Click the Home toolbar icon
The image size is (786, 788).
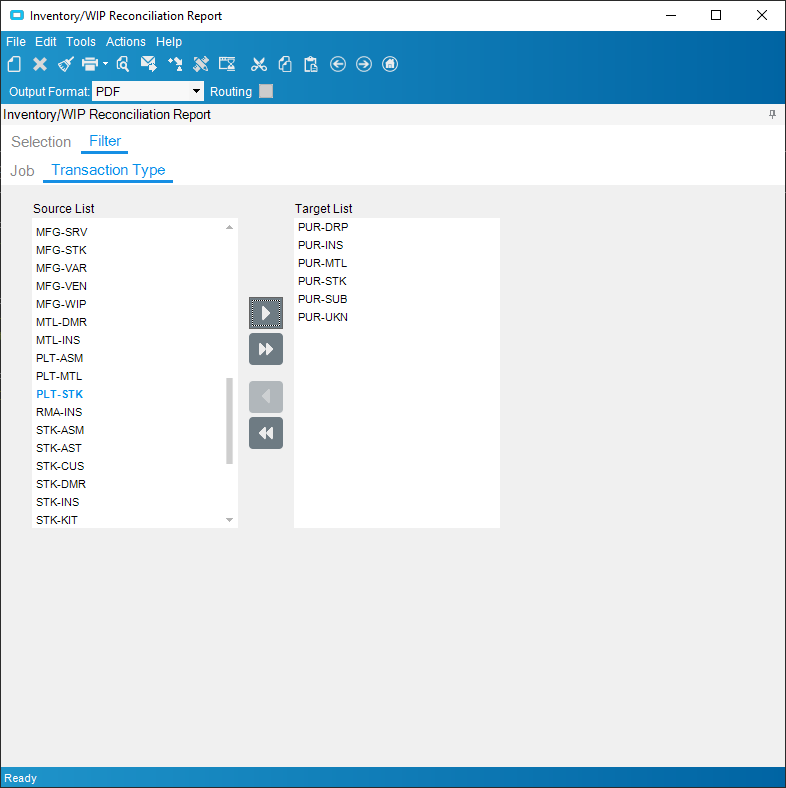click(x=390, y=64)
